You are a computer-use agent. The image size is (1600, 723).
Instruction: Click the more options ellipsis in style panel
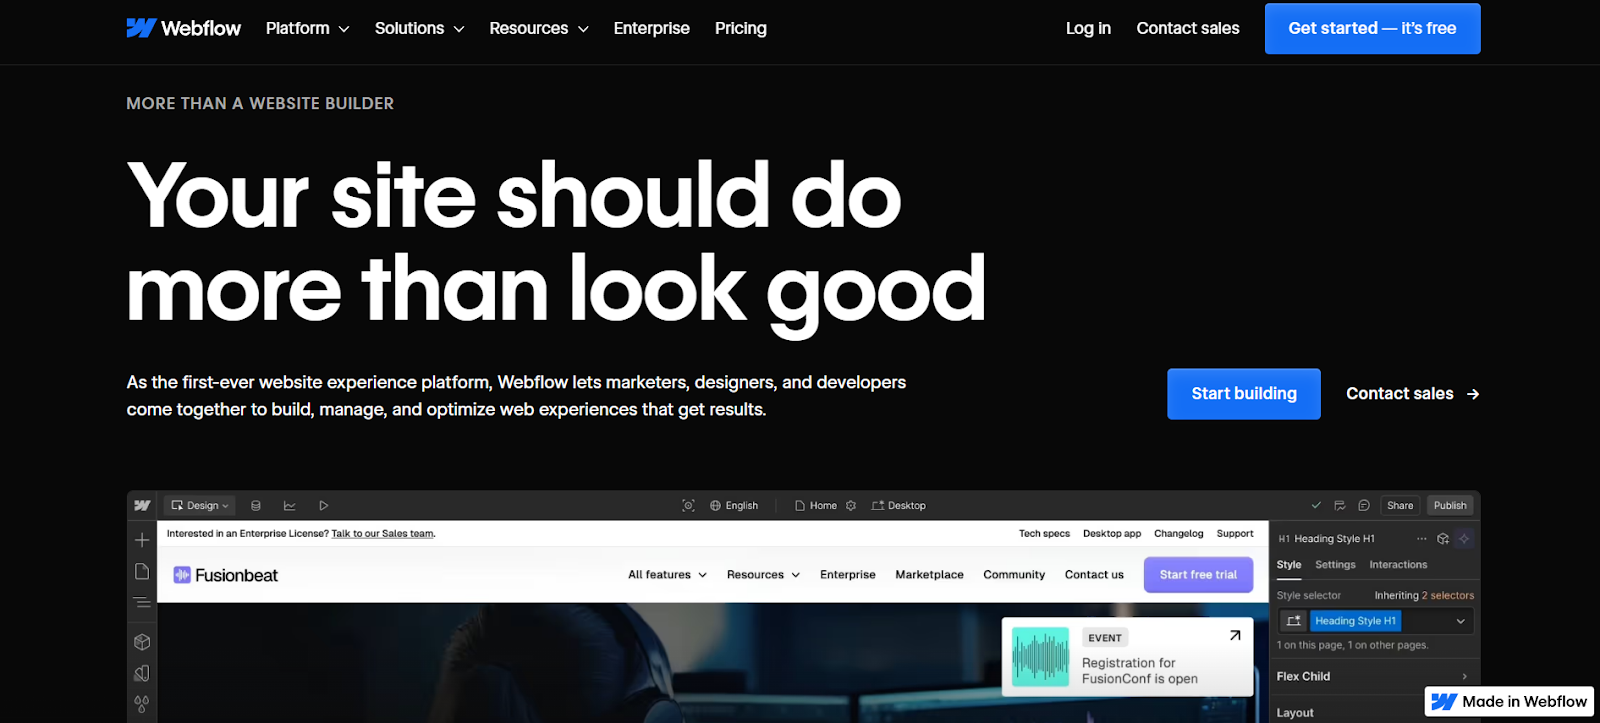coord(1422,539)
